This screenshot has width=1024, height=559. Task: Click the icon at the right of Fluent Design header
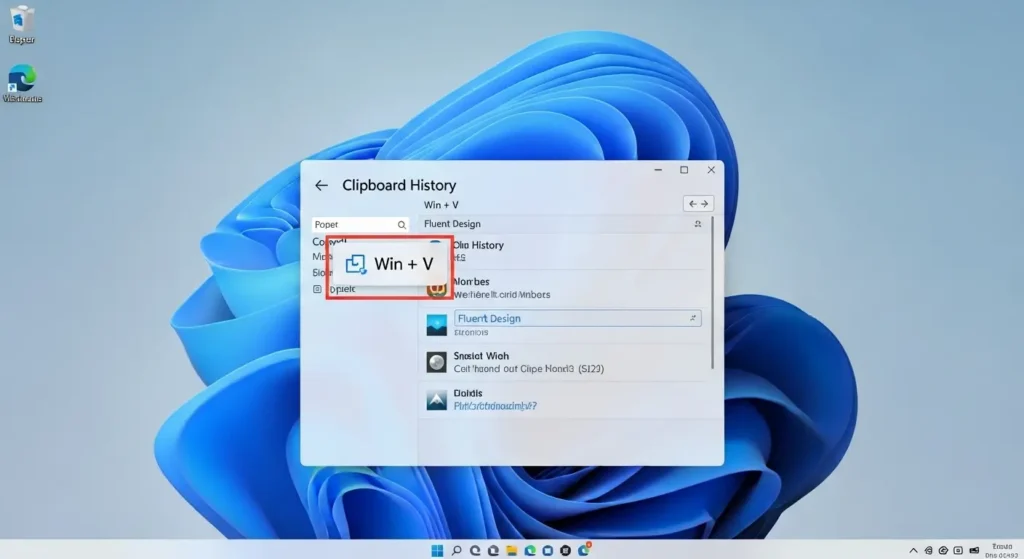pyautogui.click(x=697, y=224)
